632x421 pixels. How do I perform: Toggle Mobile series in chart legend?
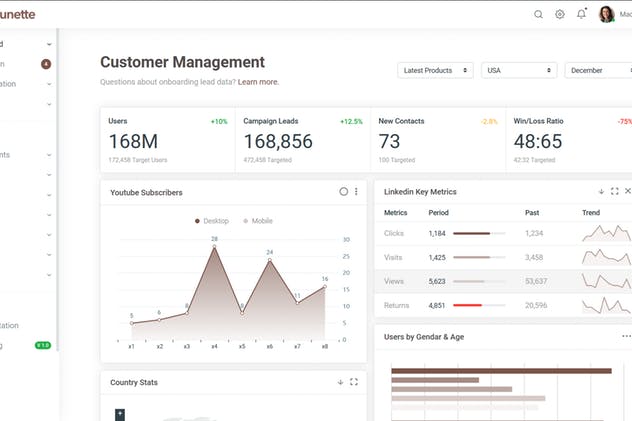pos(258,221)
